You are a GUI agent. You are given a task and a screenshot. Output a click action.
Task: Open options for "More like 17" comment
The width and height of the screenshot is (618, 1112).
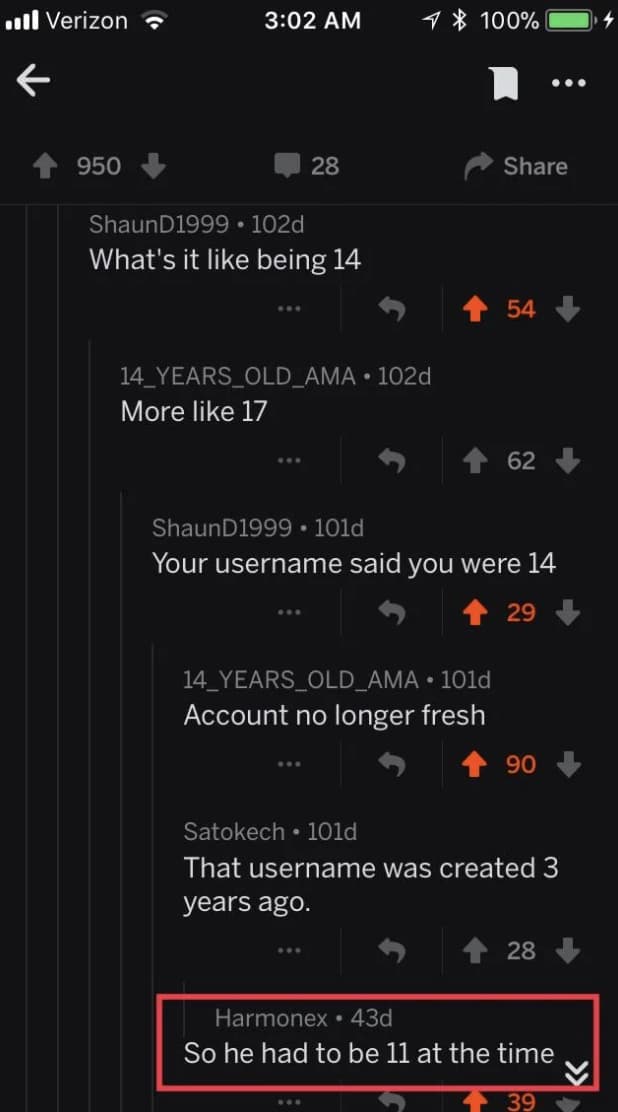289,461
